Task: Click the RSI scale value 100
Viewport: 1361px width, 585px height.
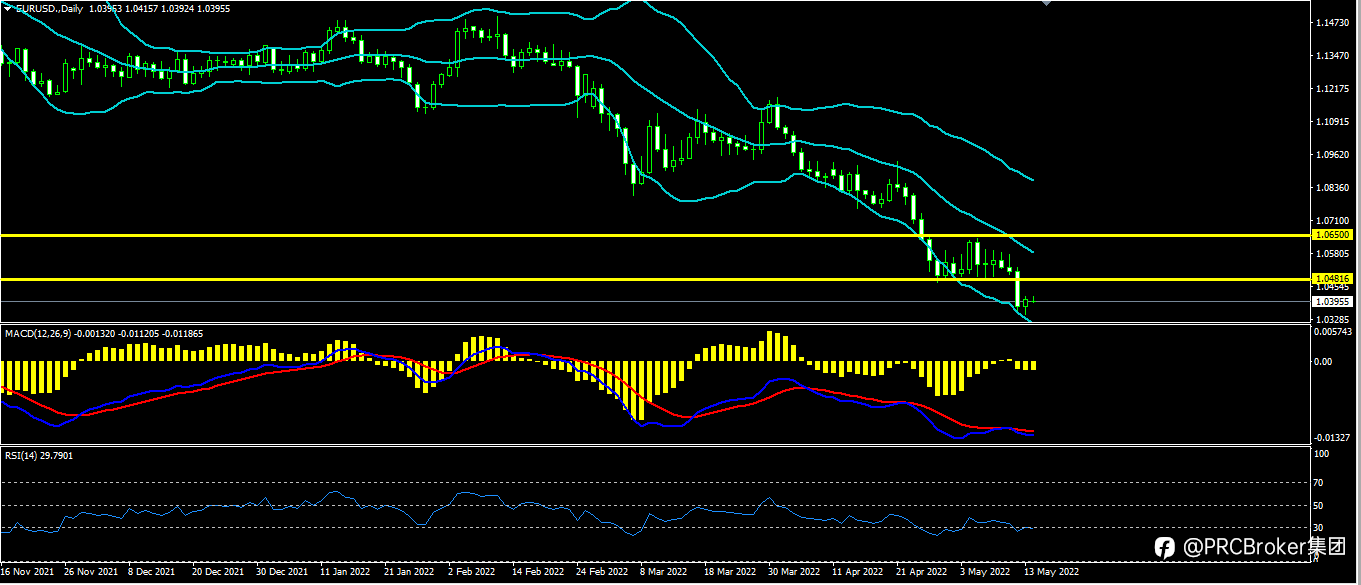Action: point(1324,454)
